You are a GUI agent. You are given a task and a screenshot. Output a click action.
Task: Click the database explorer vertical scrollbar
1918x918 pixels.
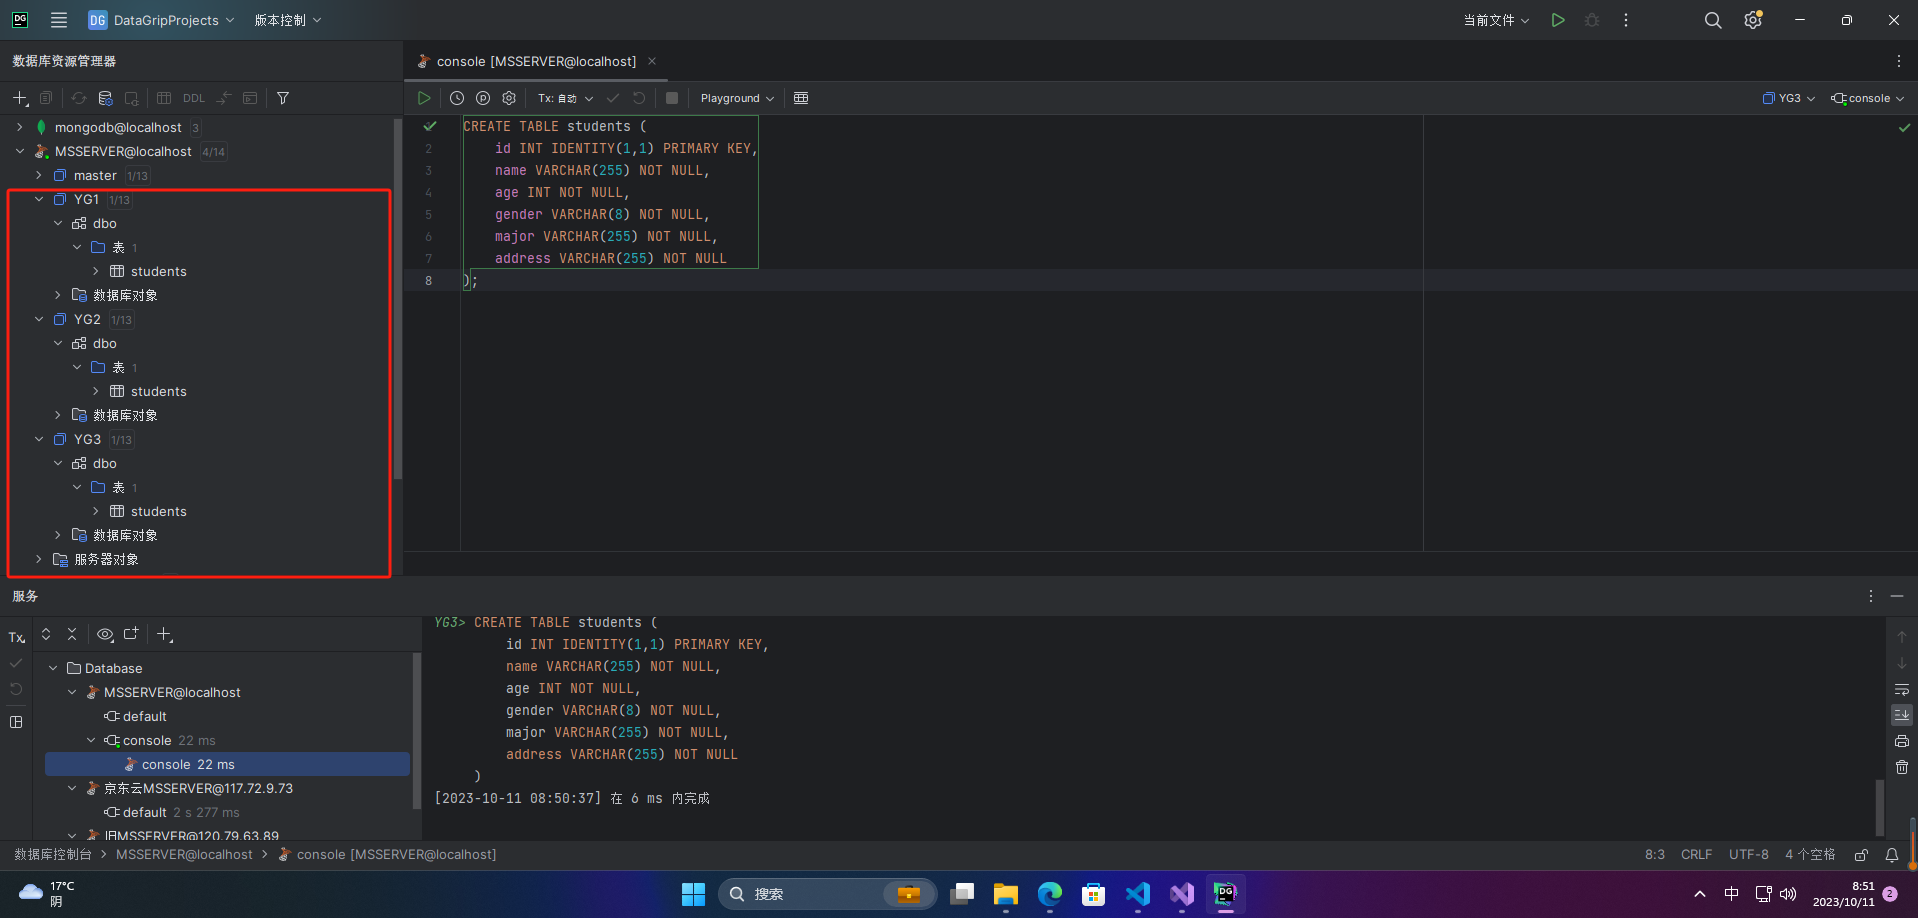point(398,300)
